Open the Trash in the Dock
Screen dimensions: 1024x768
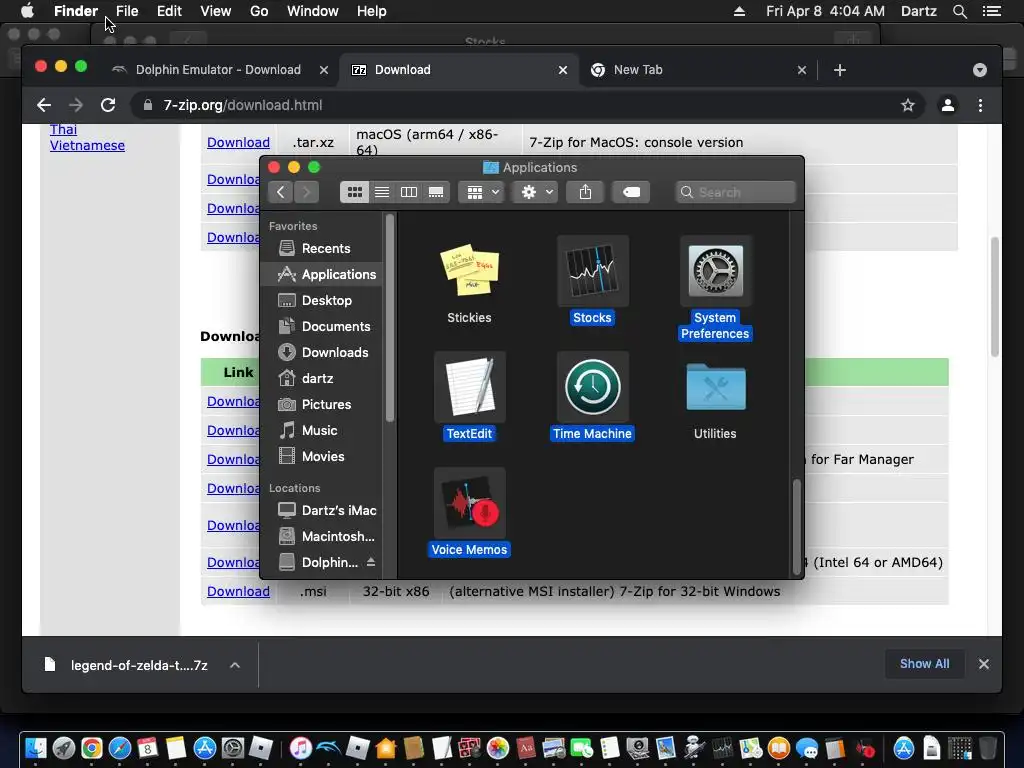(988, 748)
